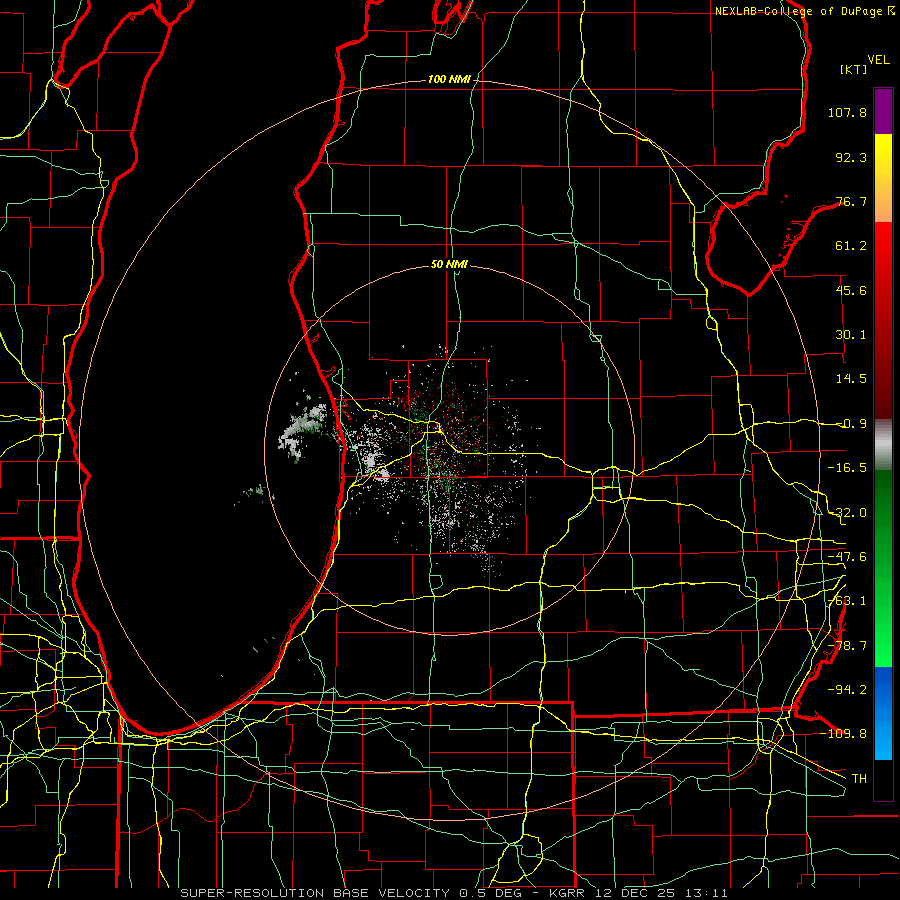The height and width of the screenshot is (900, 900).
Task: Click the 14.5 legend value
Action: [851, 379]
